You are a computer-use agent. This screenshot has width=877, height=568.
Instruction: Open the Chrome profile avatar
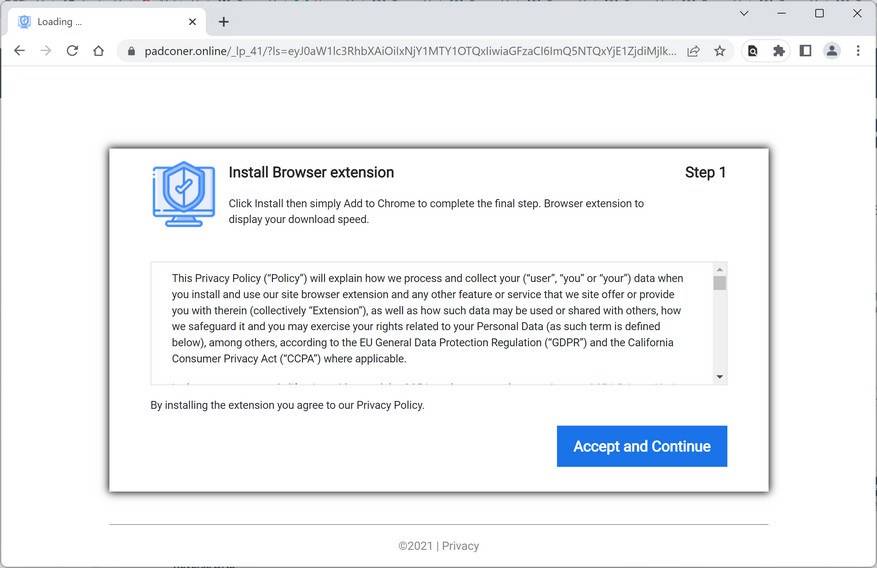pos(831,51)
